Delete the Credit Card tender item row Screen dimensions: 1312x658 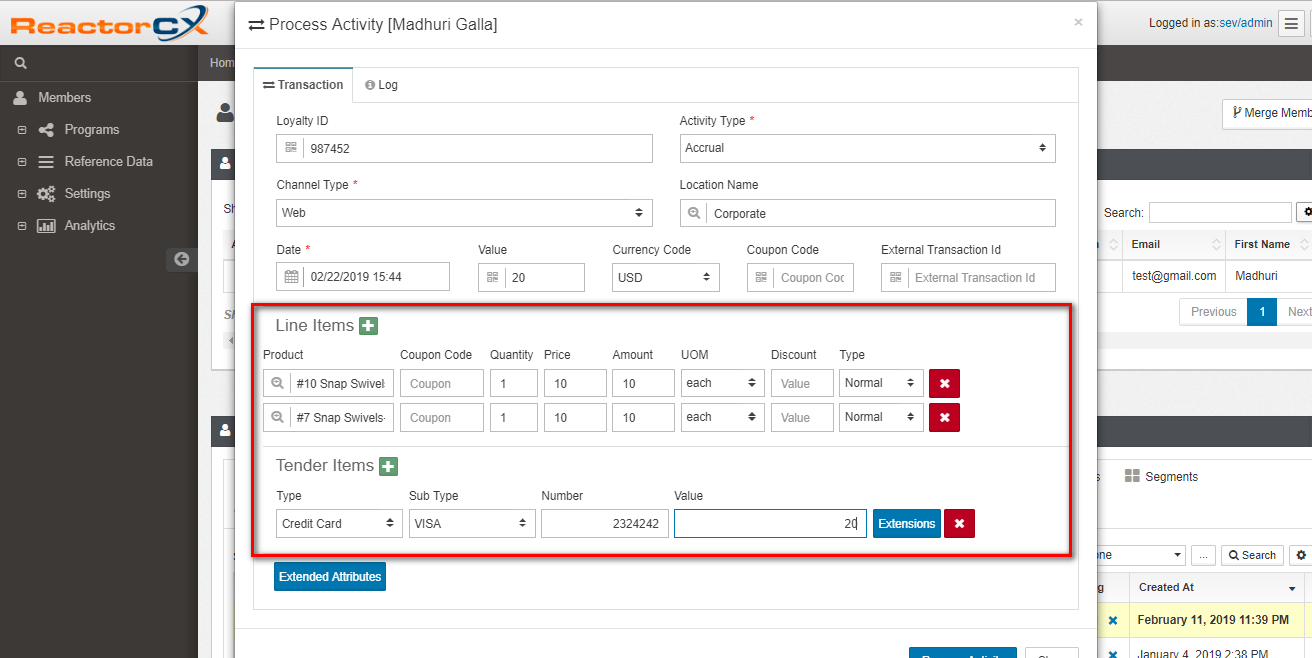coord(959,524)
